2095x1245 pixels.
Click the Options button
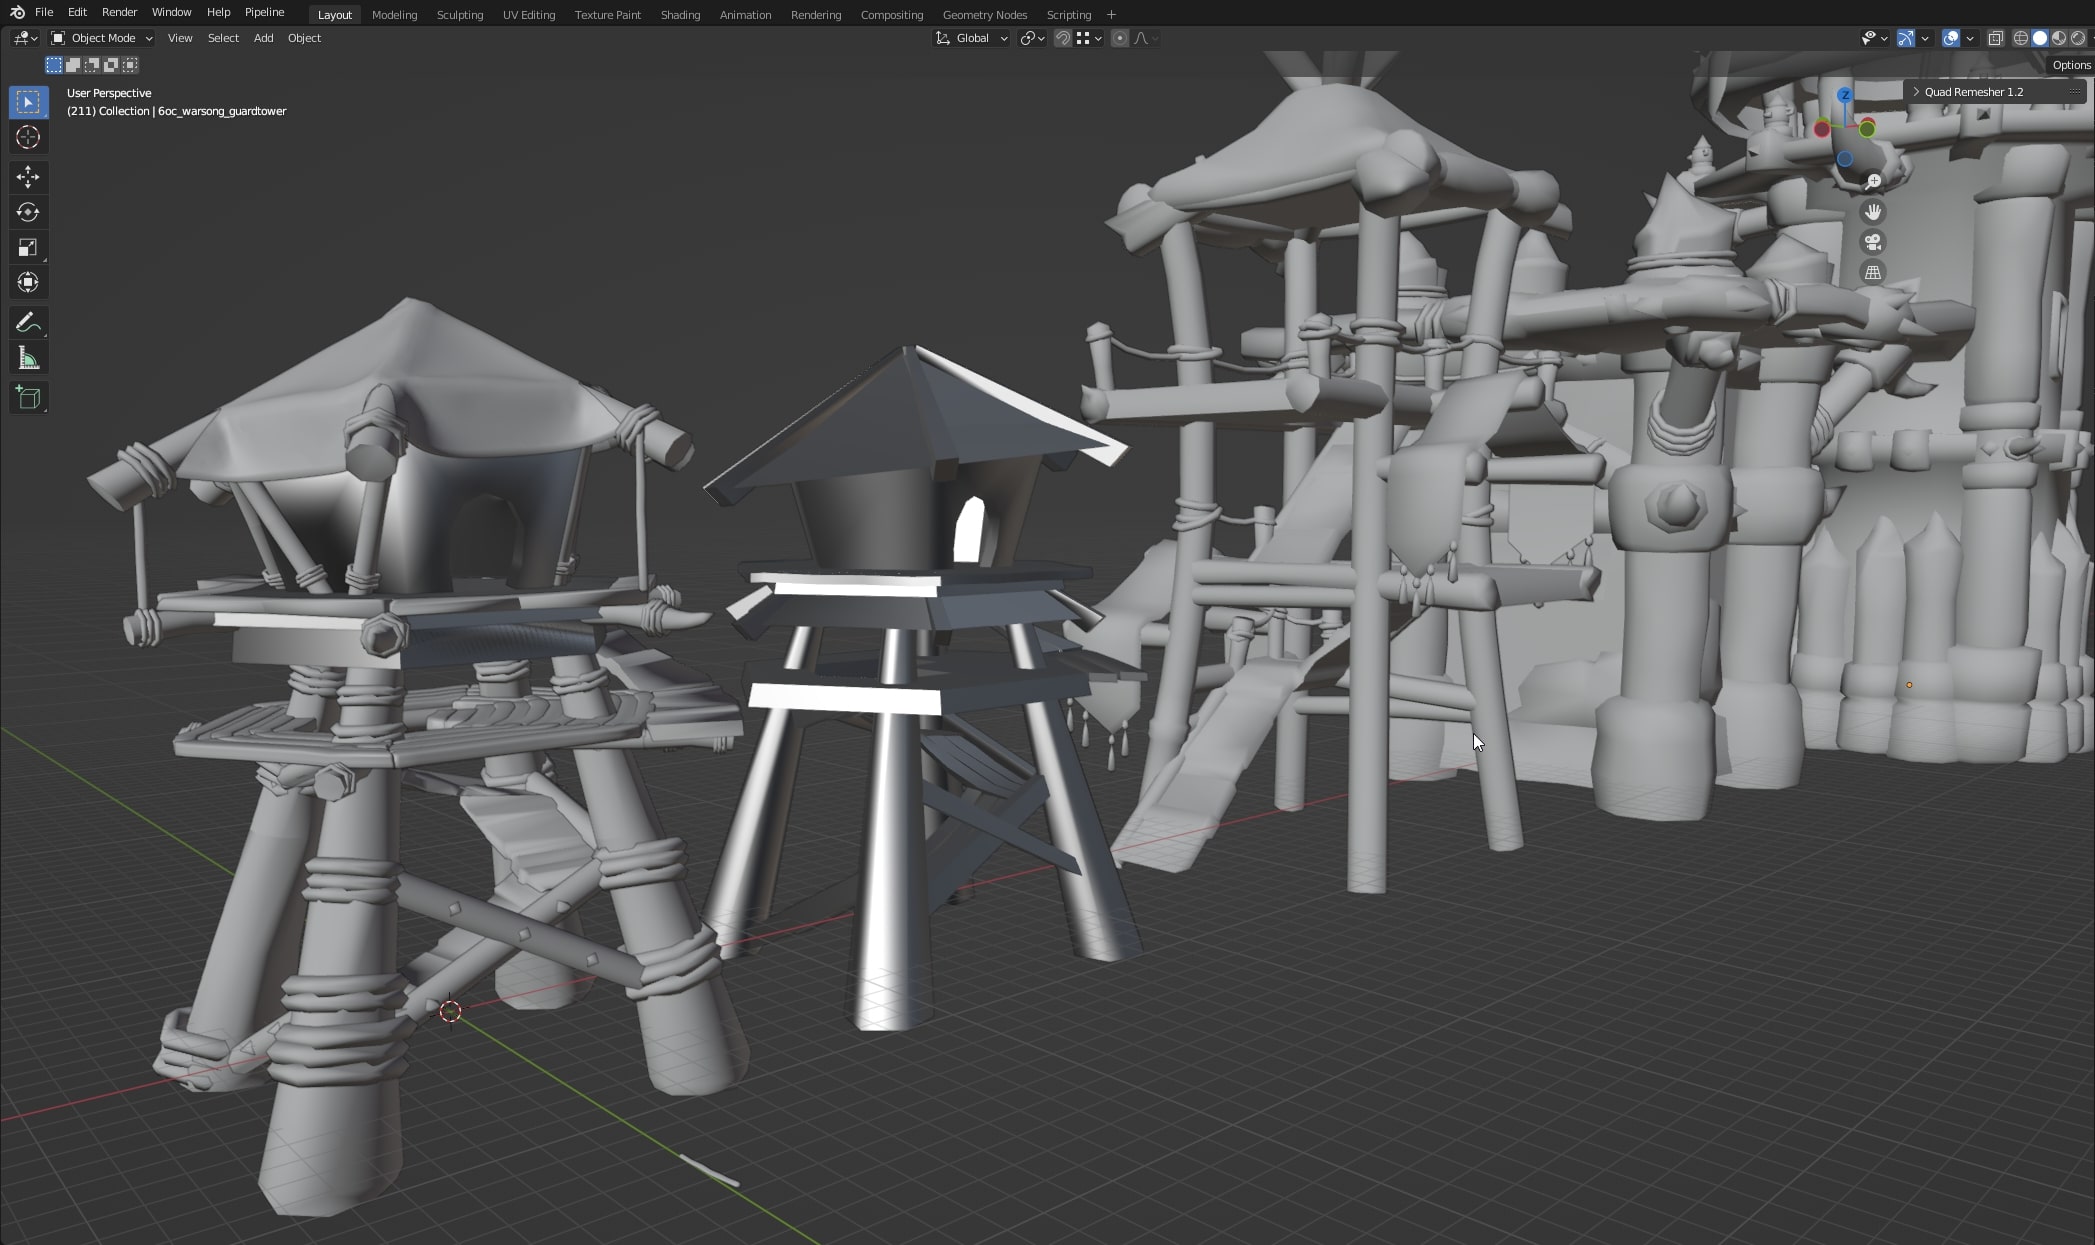2070,65
